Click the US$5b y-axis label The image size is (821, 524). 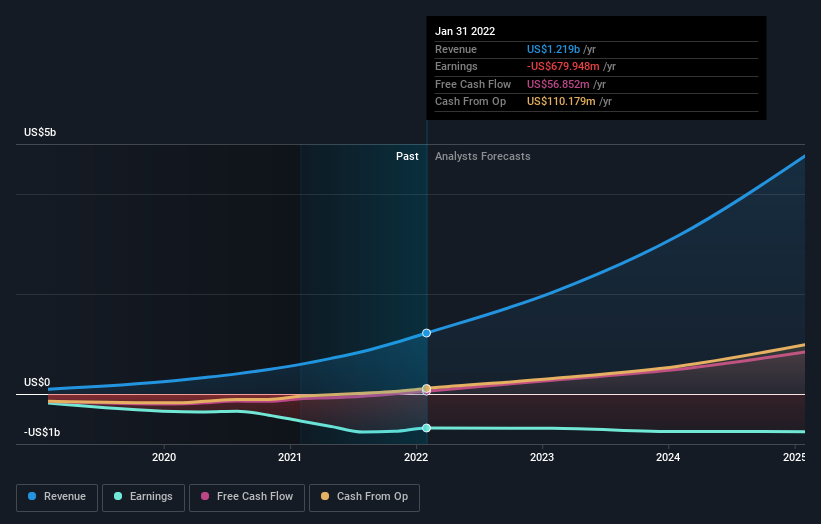click(40, 132)
